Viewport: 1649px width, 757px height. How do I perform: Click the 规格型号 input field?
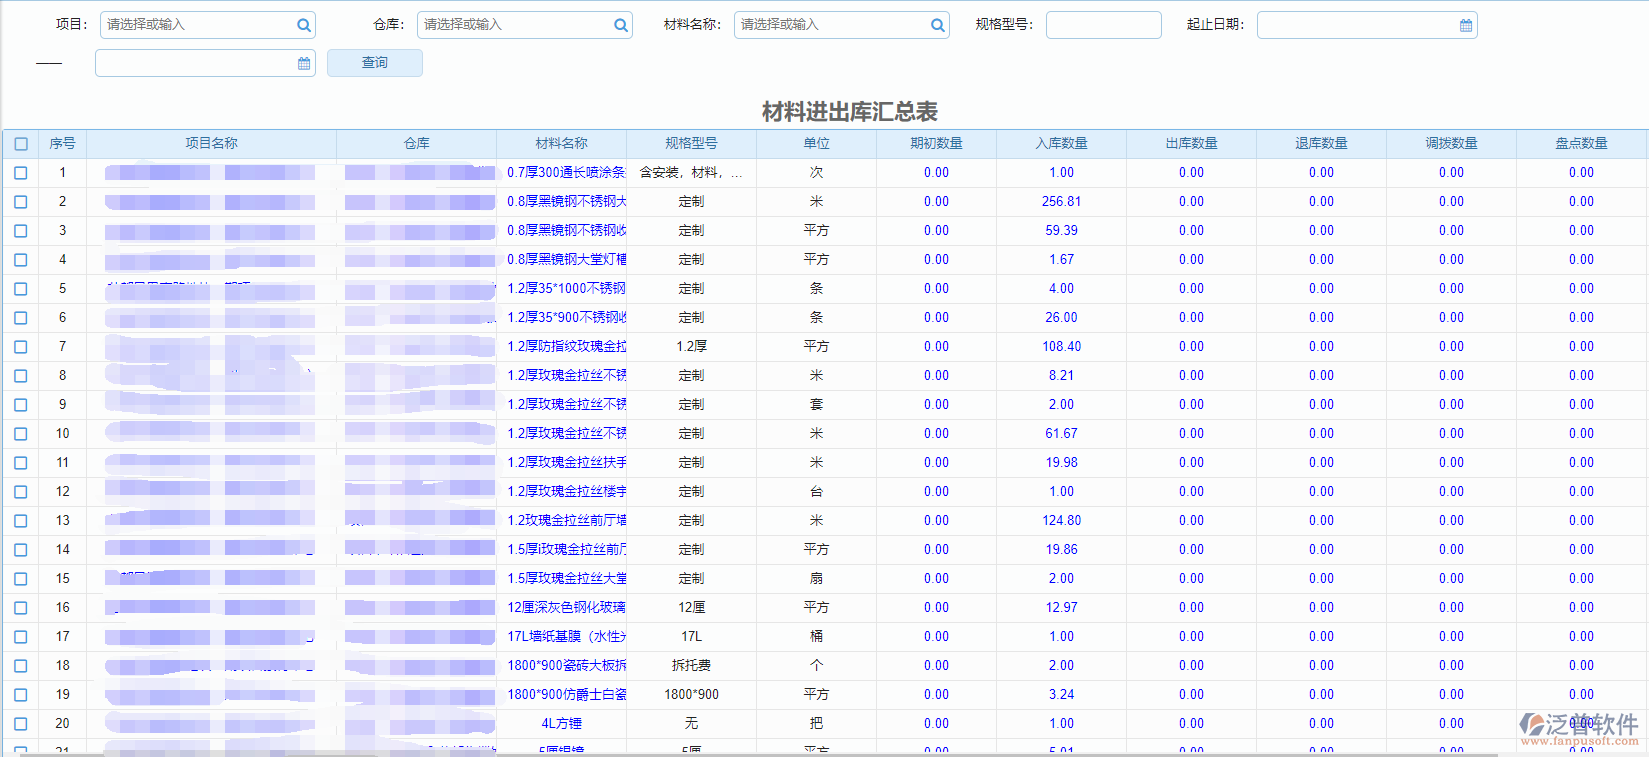click(1103, 25)
